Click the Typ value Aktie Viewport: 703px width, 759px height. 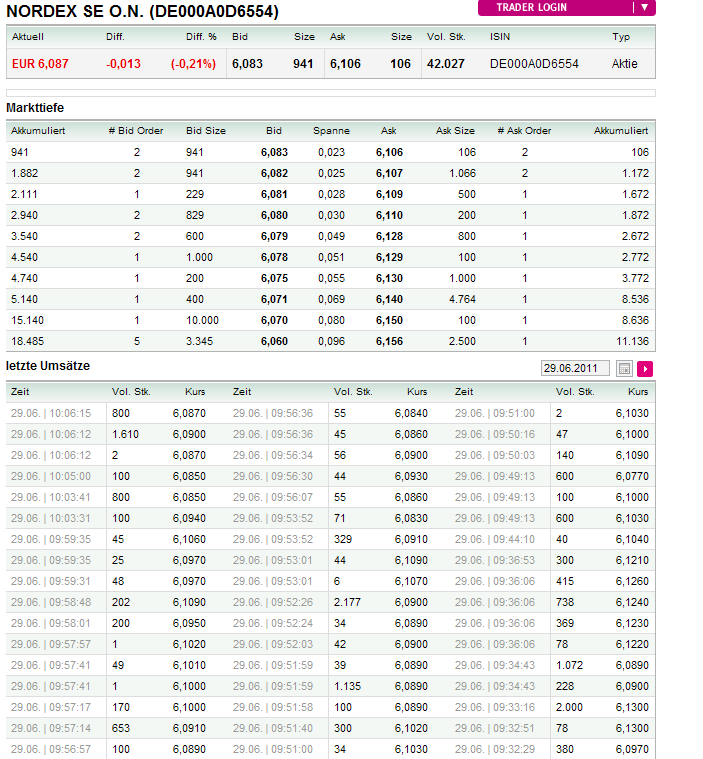tap(625, 64)
